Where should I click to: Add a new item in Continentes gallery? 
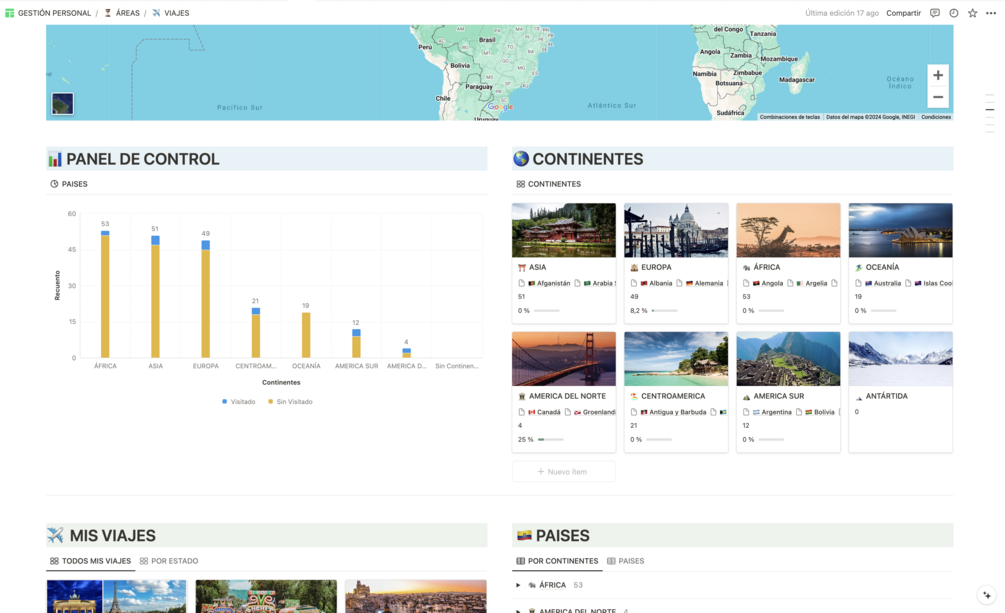(563, 471)
